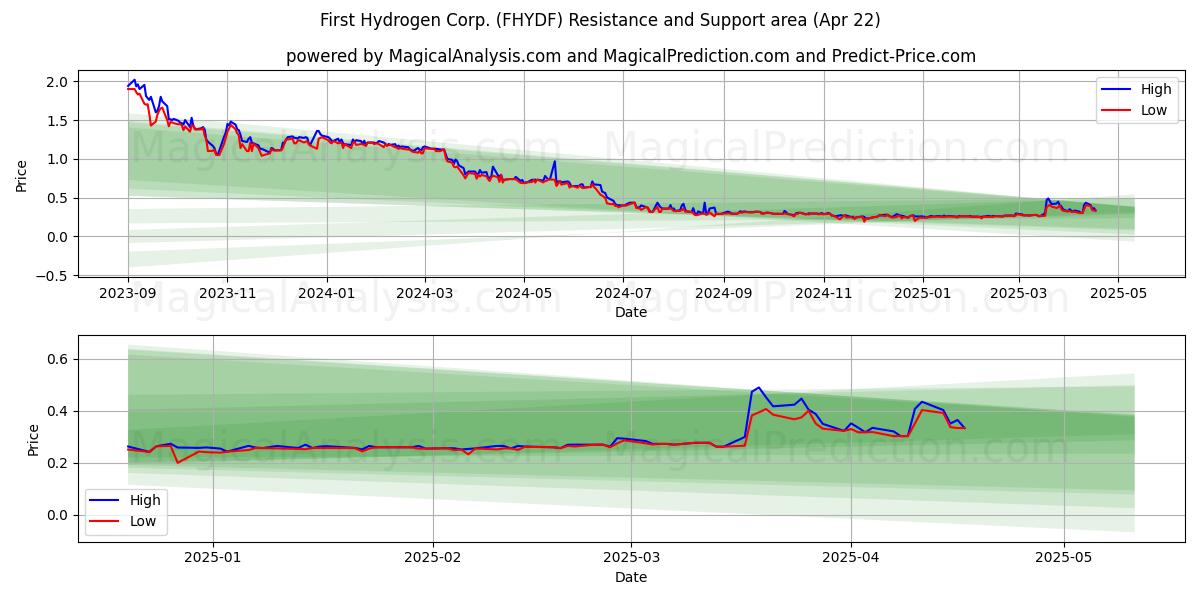Click the 'Price' axis label of the top chart
Image resolution: width=1200 pixels, height=600 pixels.
(x=21, y=176)
